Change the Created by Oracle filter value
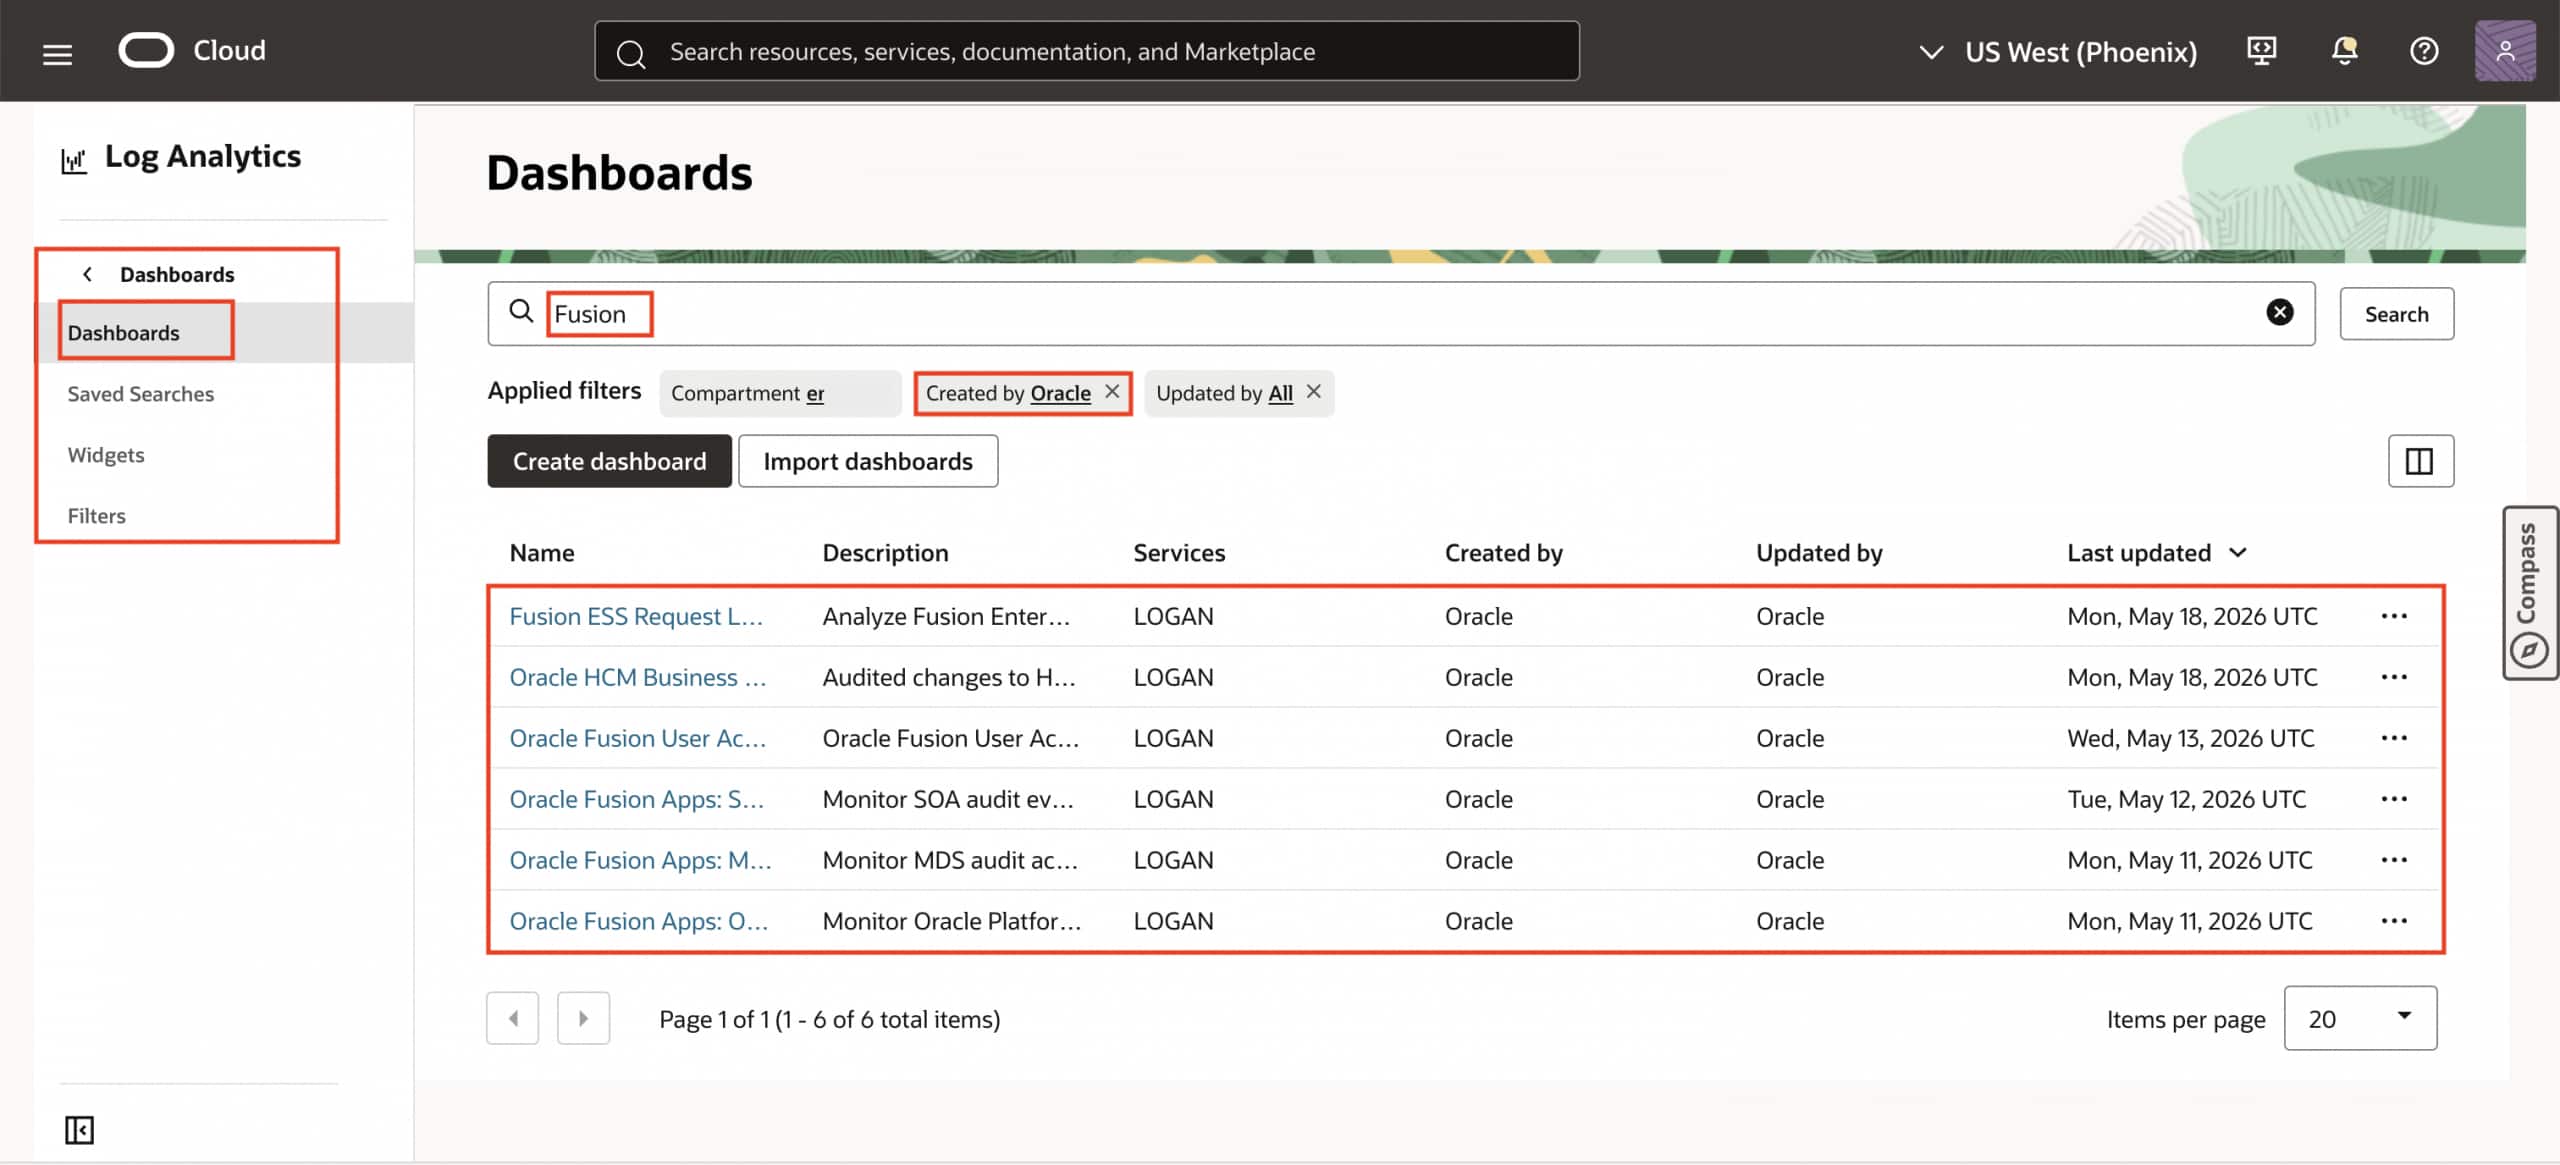This screenshot has width=2560, height=1165. [x=1060, y=394]
